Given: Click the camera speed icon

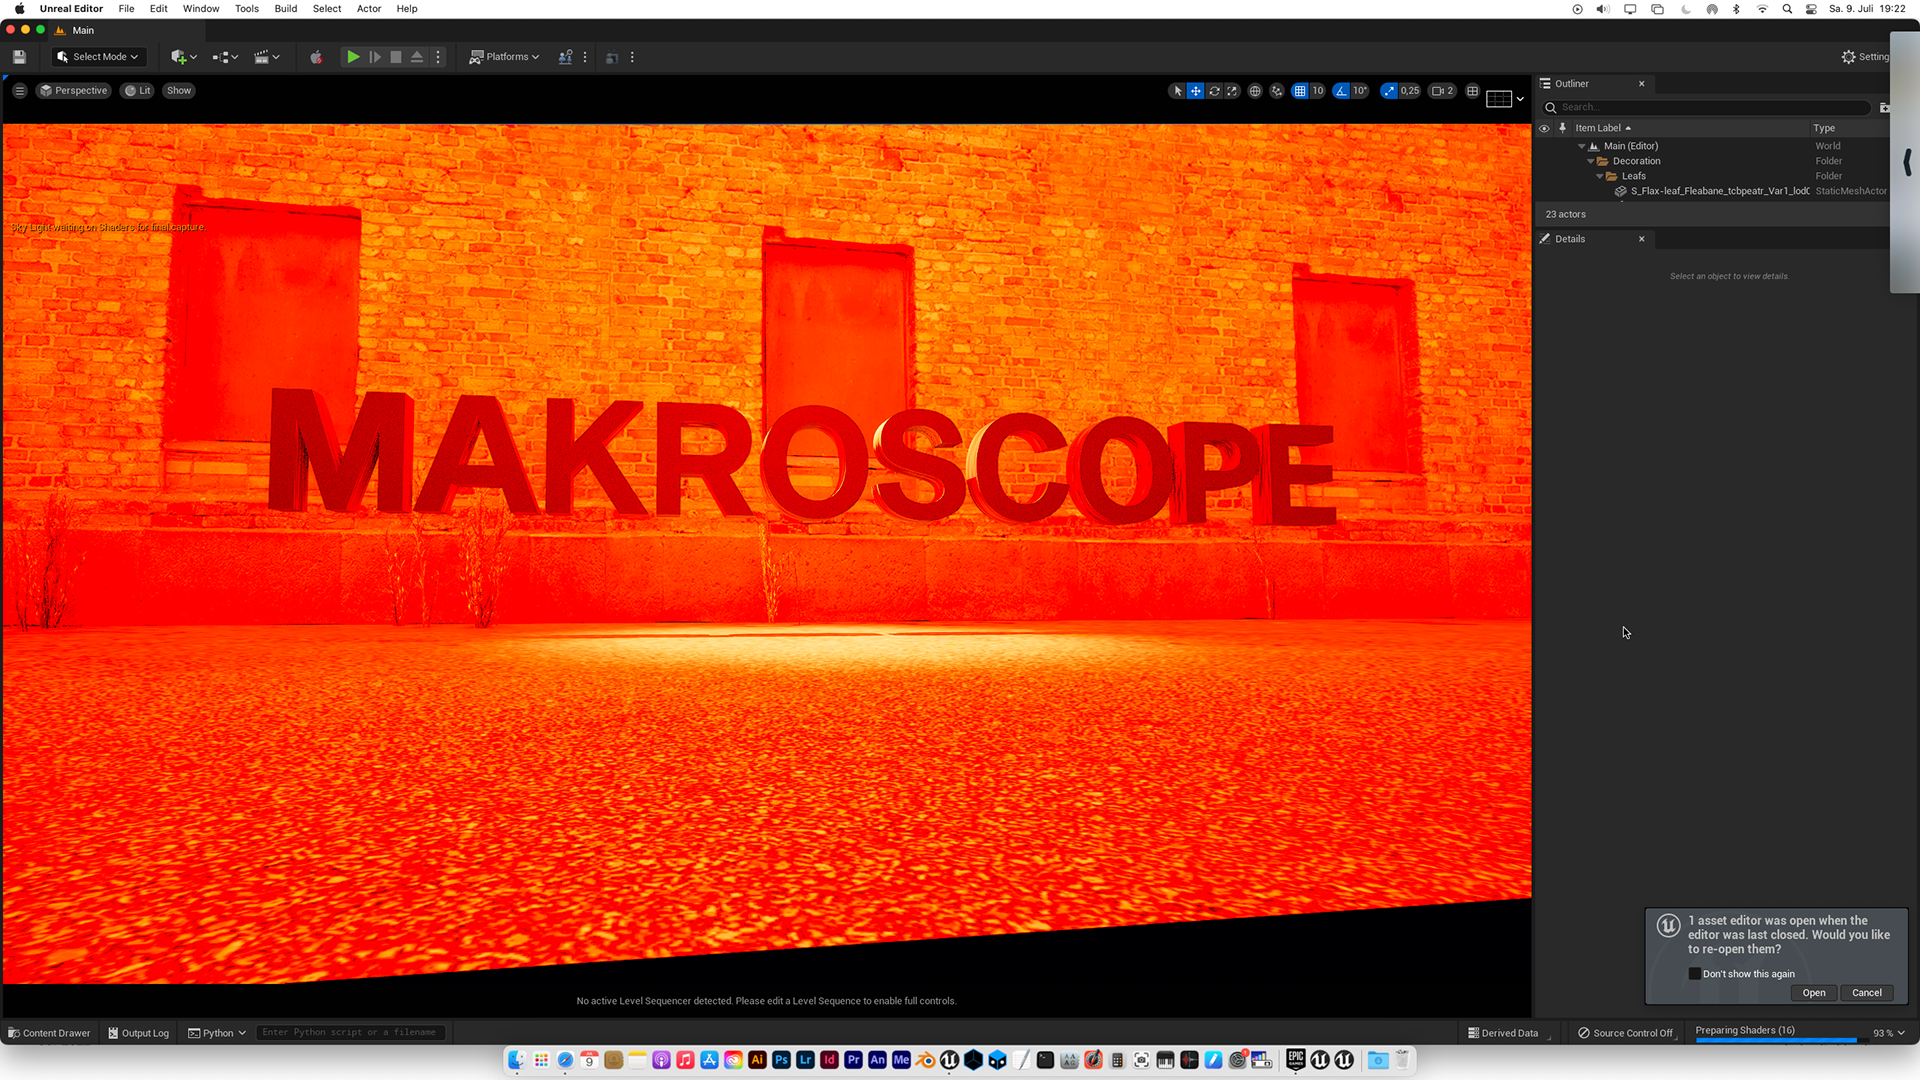Looking at the screenshot, I should click(x=1438, y=91).
